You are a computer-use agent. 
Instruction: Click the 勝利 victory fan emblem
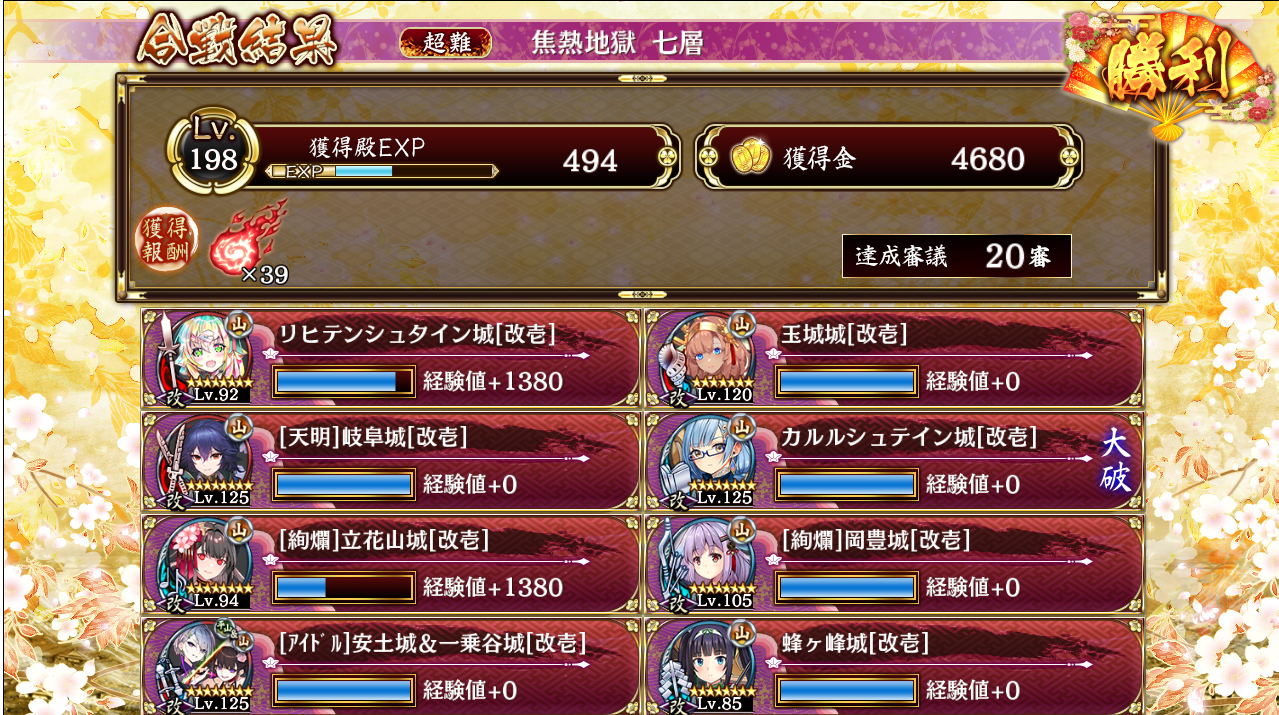[1168, 72]
